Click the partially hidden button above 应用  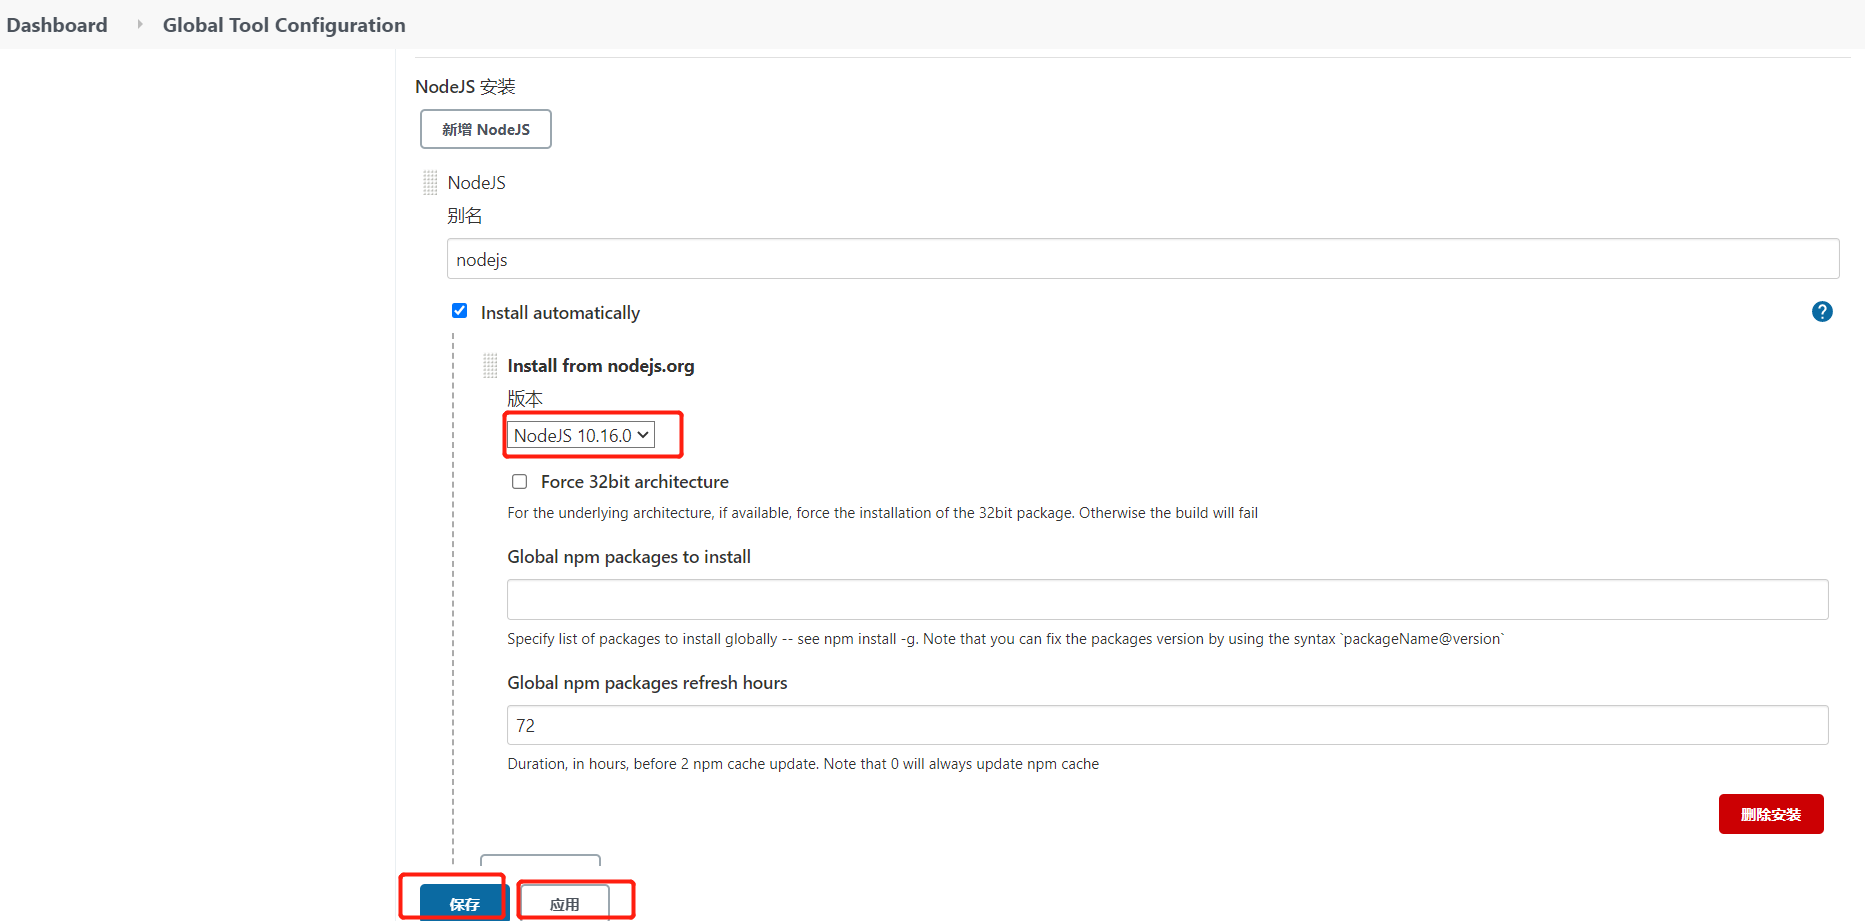540,861
